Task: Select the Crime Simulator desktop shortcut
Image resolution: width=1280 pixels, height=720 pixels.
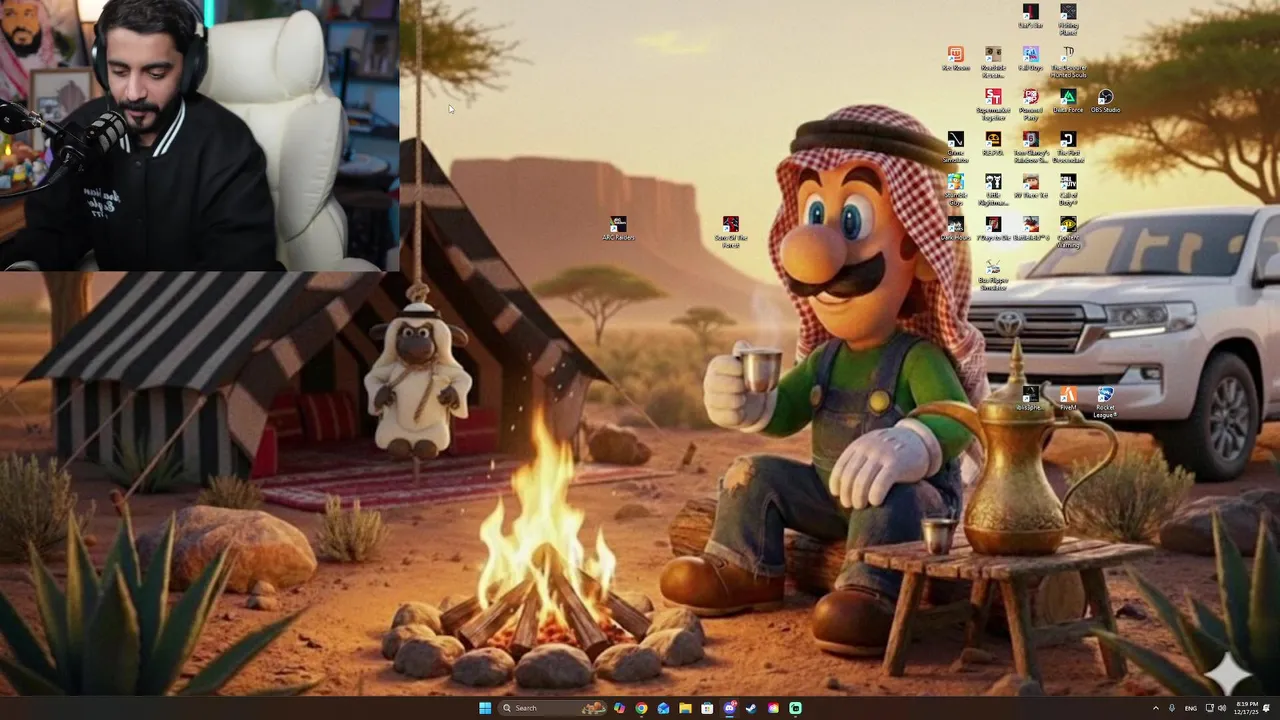Action: pyautogui.click(x=956, y=146)
